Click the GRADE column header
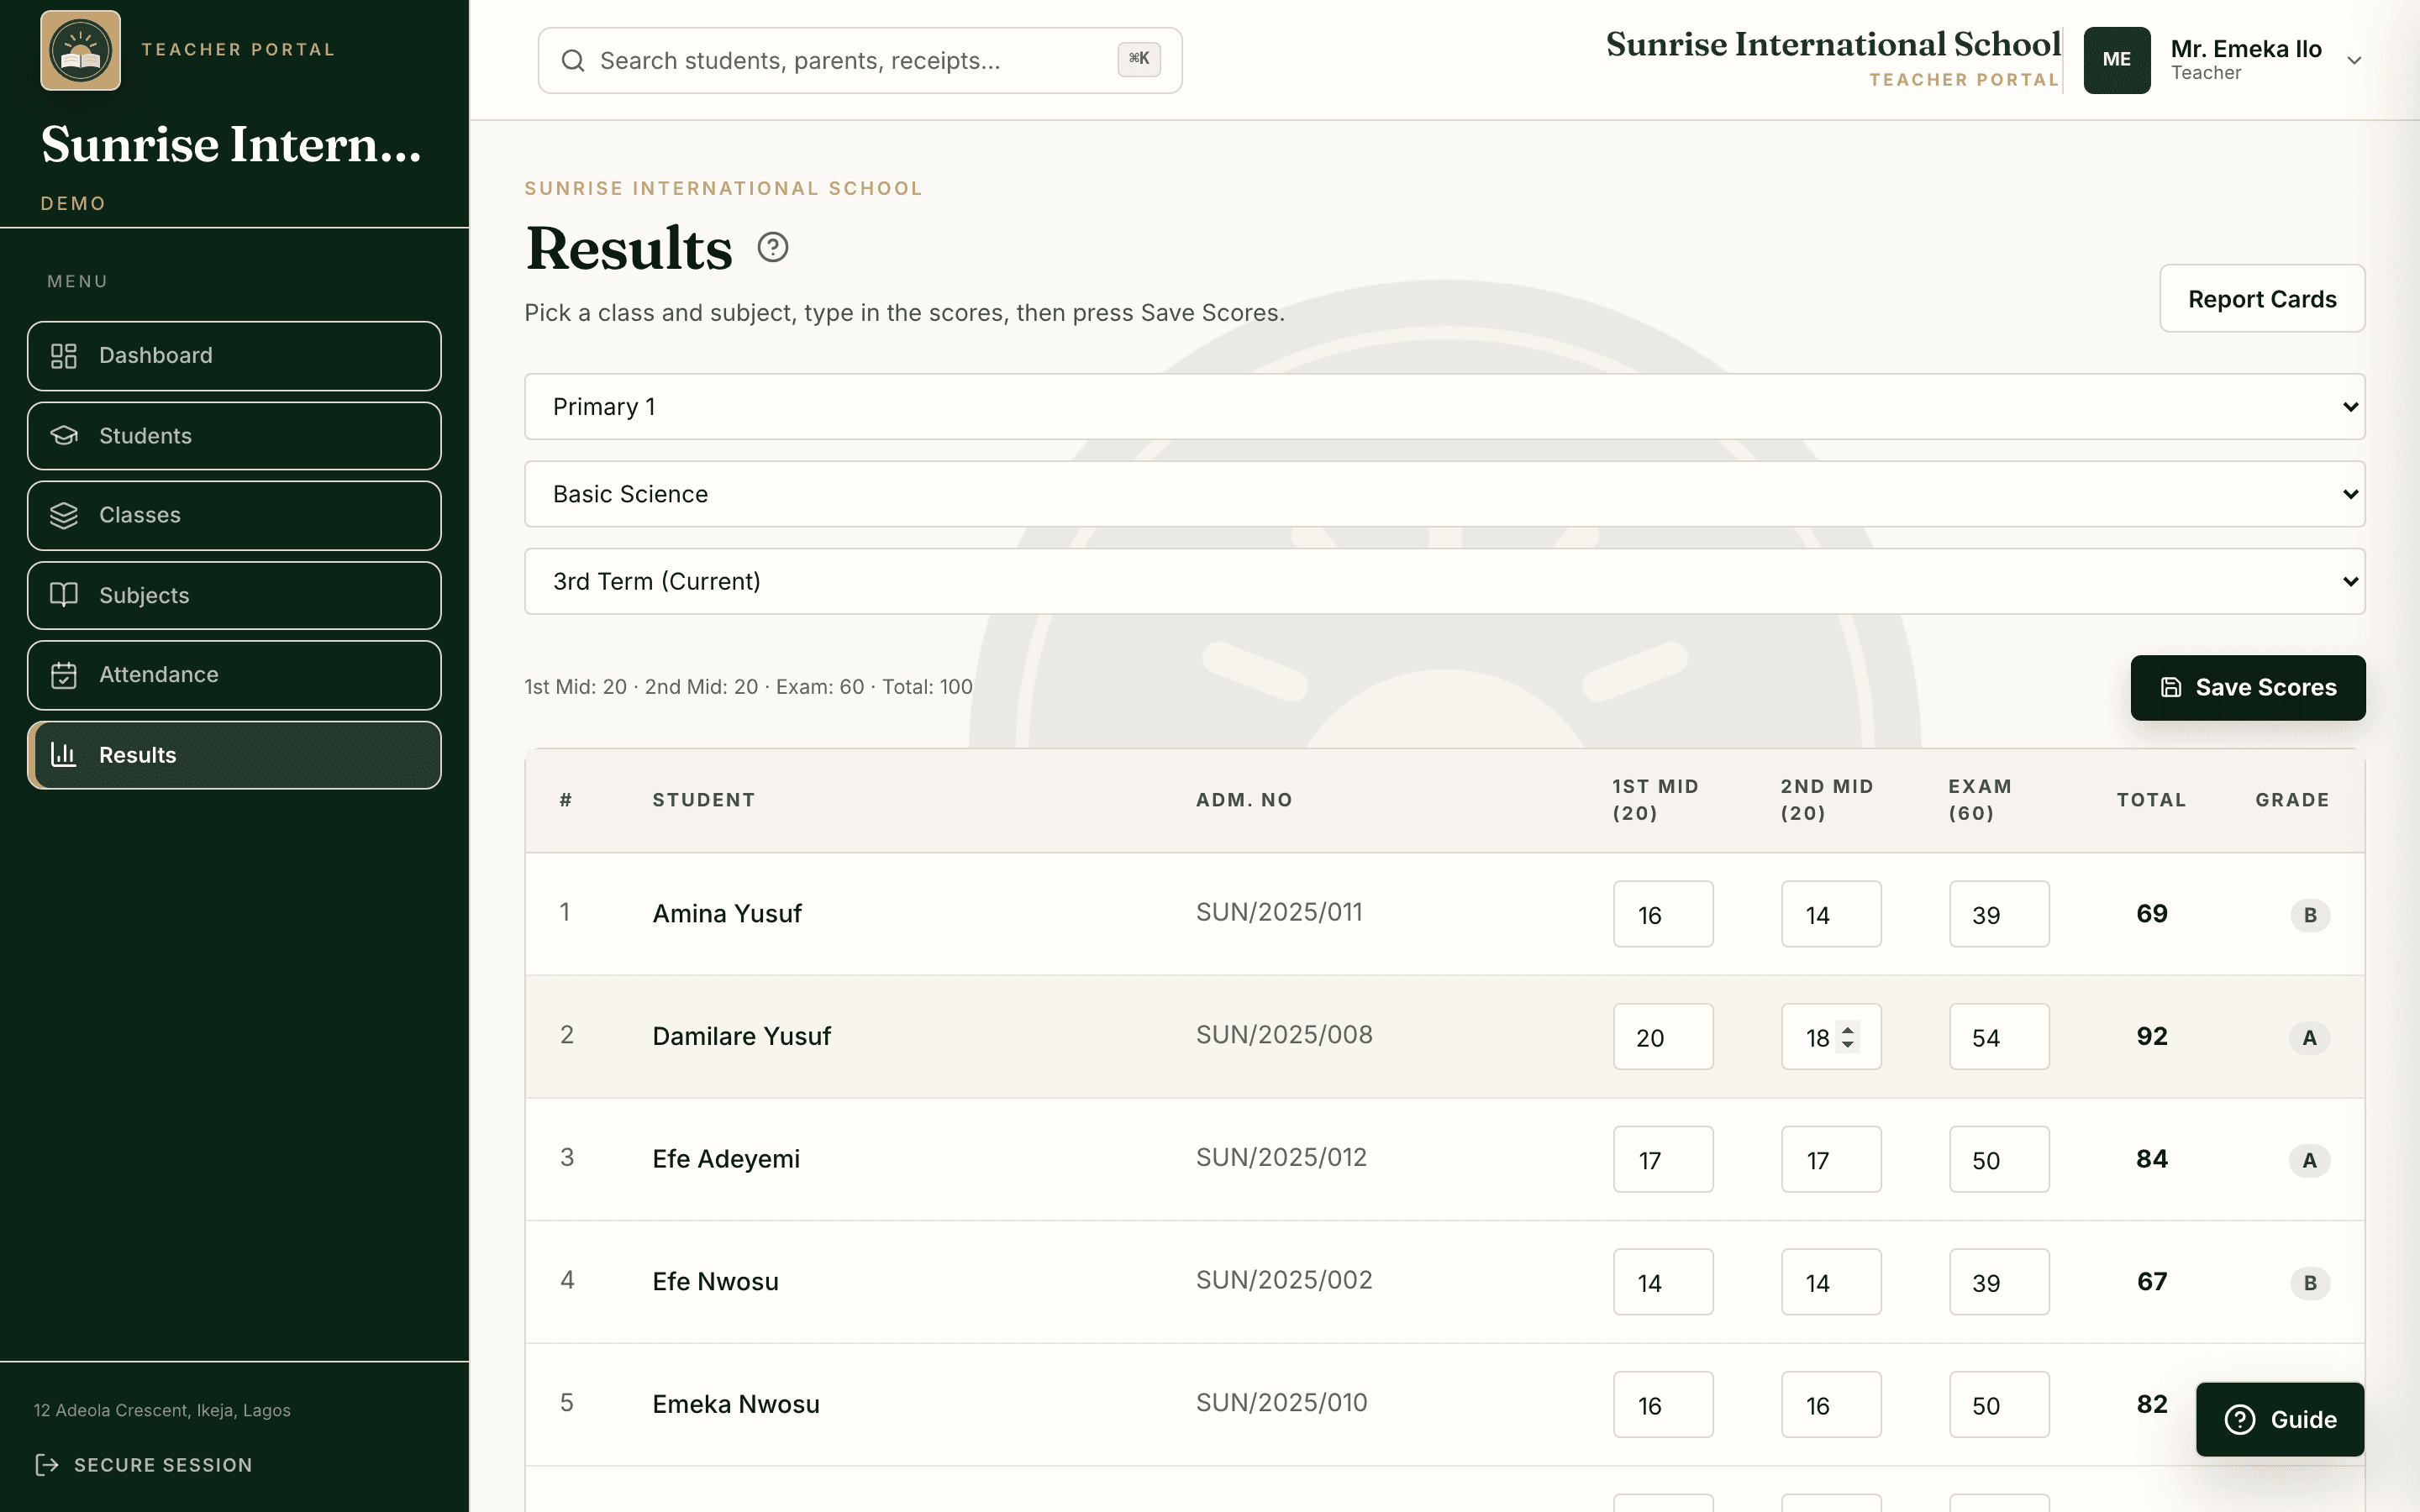2420x1512 pixels. pos(2292,800)
